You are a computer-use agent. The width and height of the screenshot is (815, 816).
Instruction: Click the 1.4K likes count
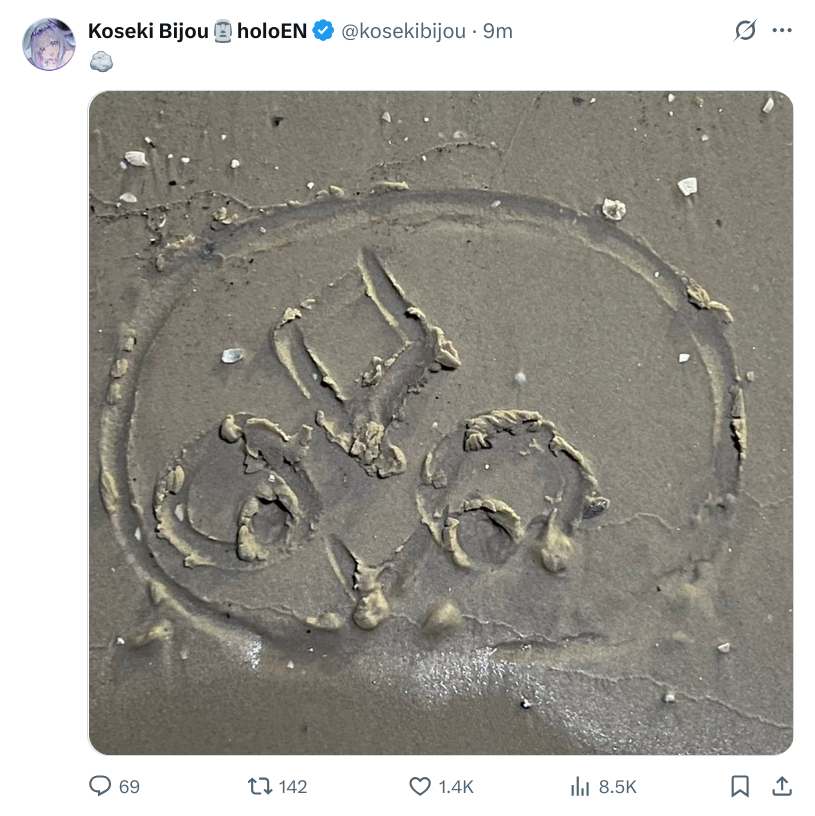(456, 786)
